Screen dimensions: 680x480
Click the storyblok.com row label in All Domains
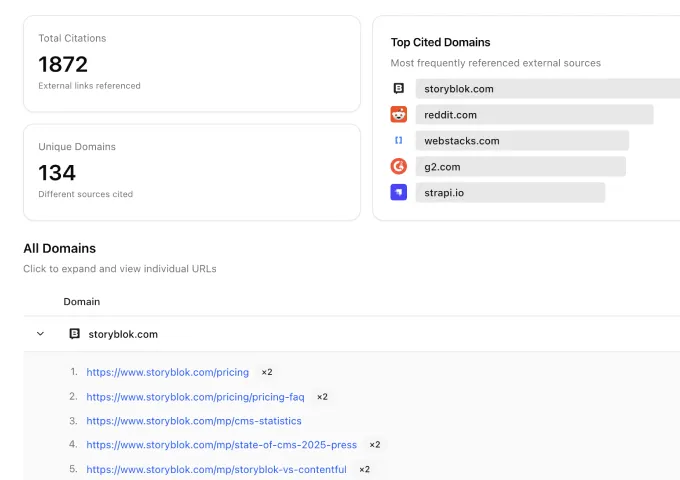point(123,334)
